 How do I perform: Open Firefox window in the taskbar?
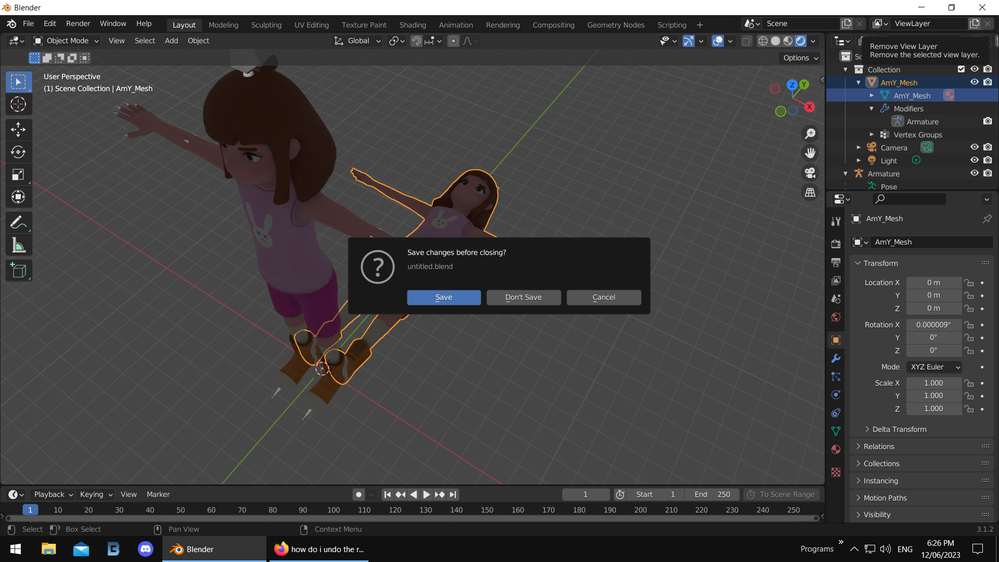[x=319, y=549]
